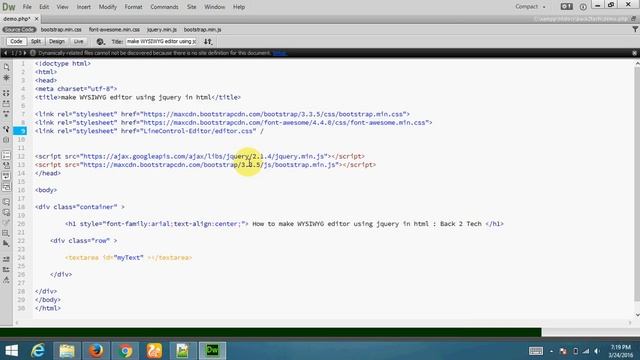Select the demo.php document tab

click(x=16, y=19)
